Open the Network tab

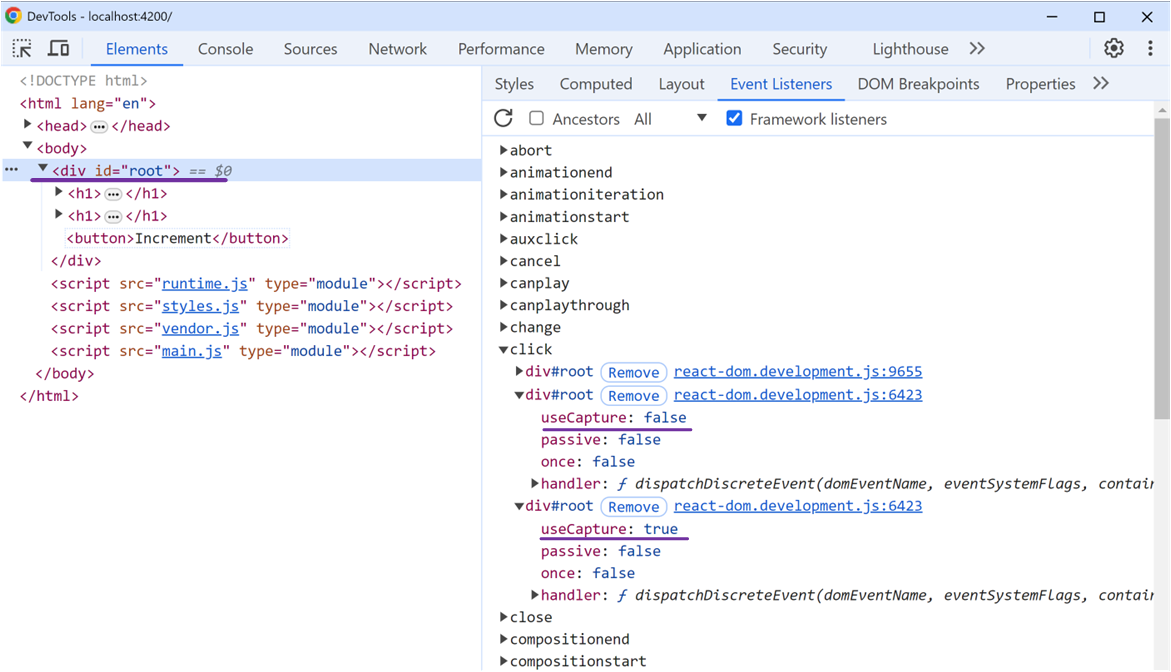coord(397,49)
